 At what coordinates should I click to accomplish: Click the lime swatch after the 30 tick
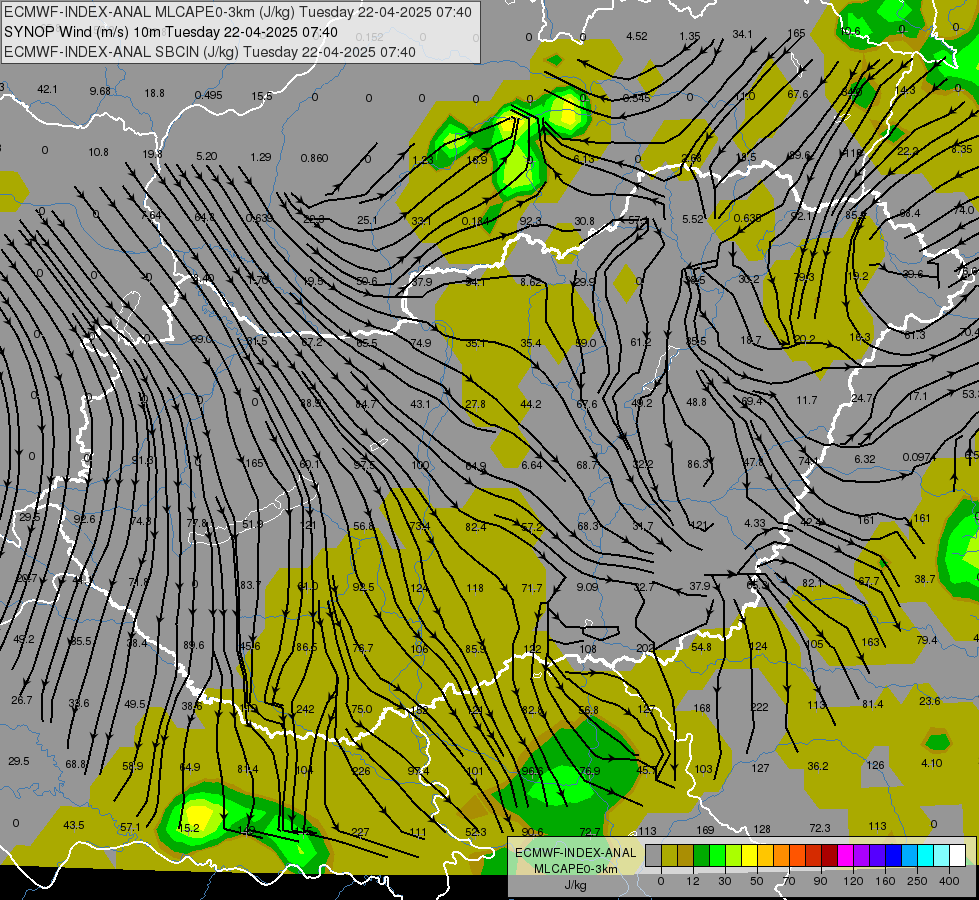coord(734,855)
